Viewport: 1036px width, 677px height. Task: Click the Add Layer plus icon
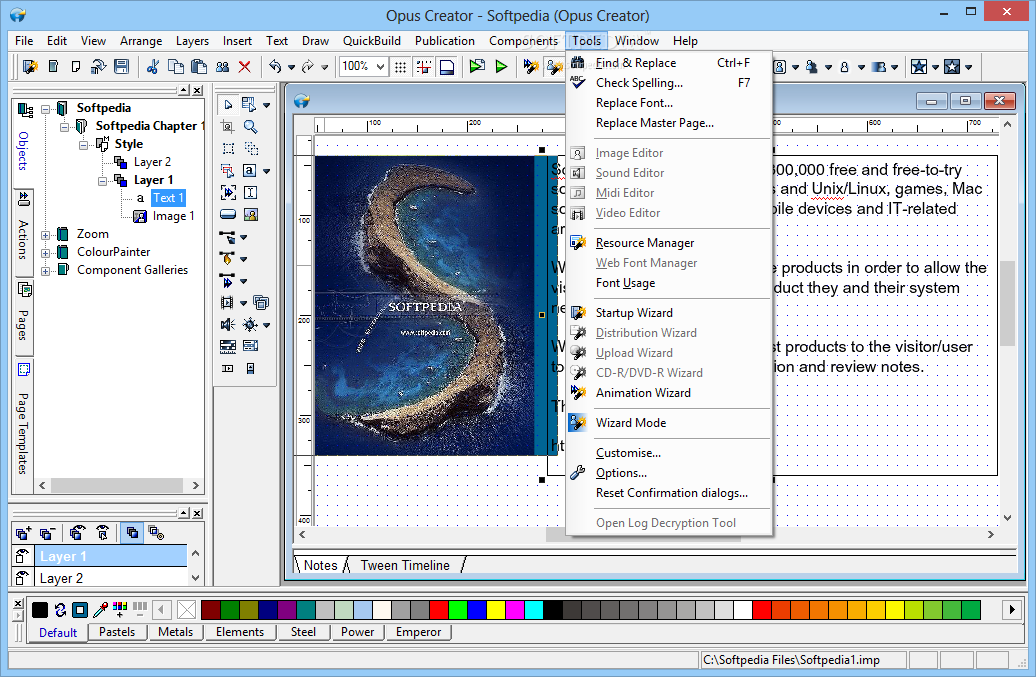click(24, 533)
